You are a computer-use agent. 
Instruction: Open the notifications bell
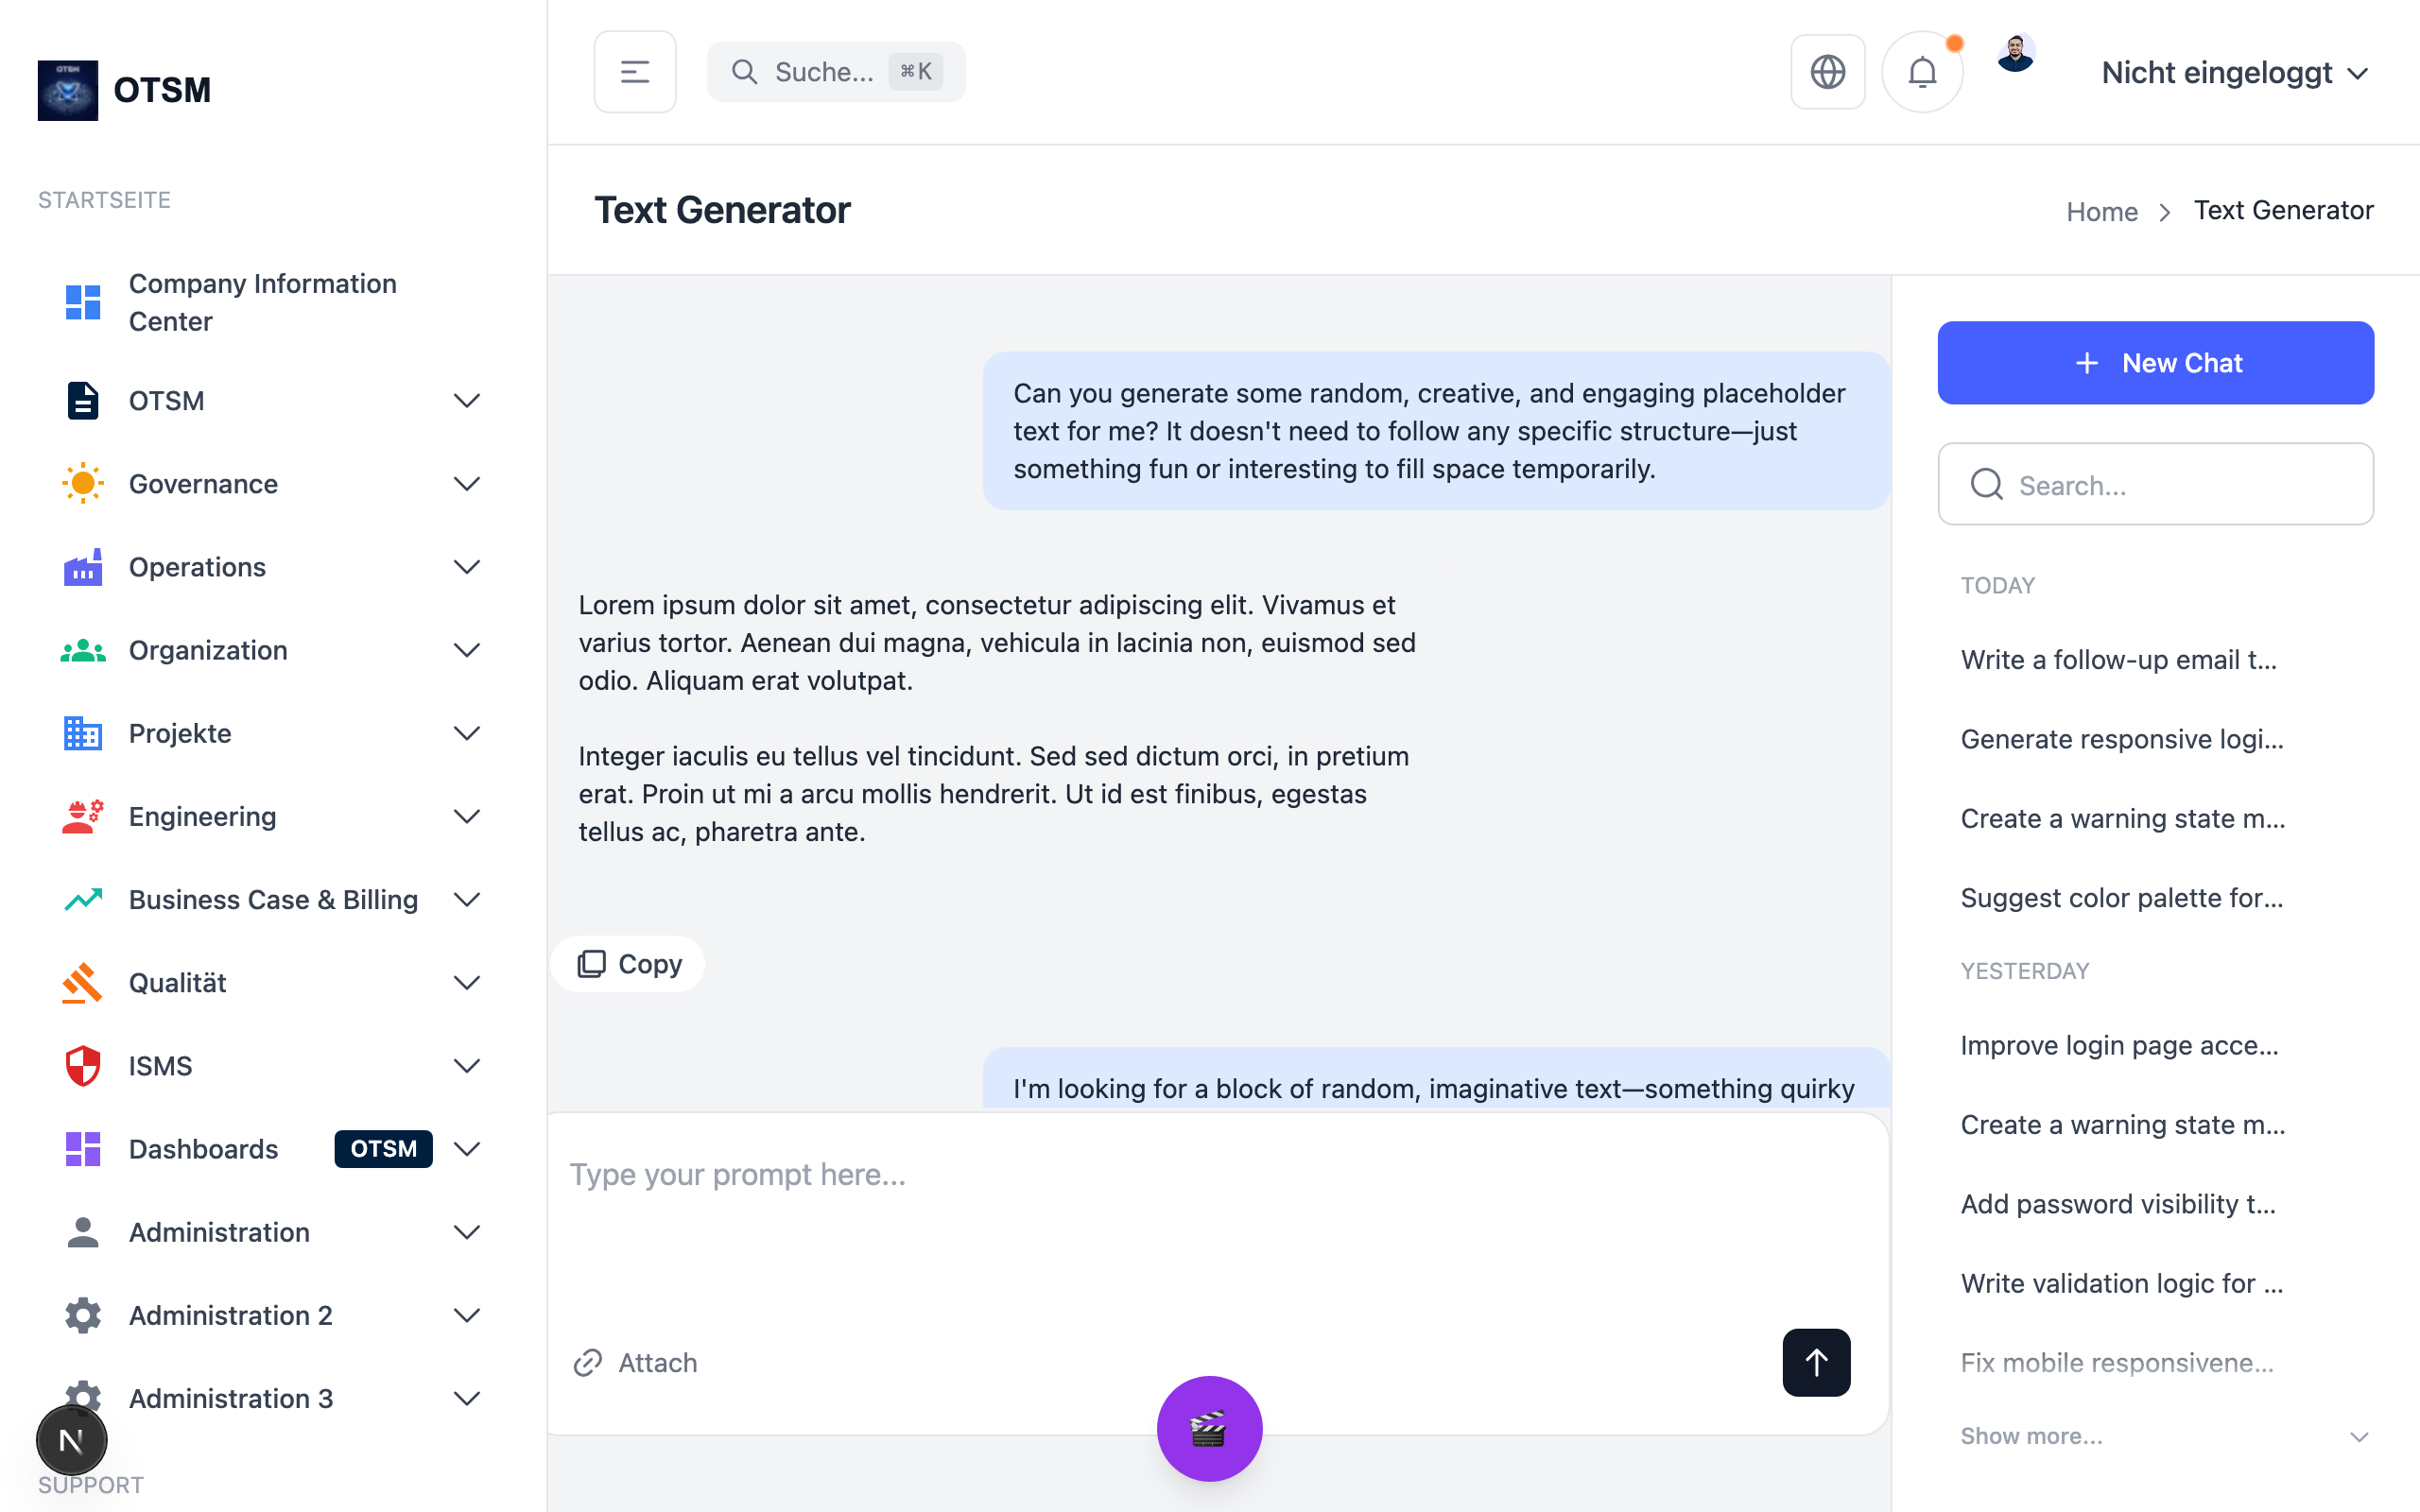click(x=1921, y=72)
